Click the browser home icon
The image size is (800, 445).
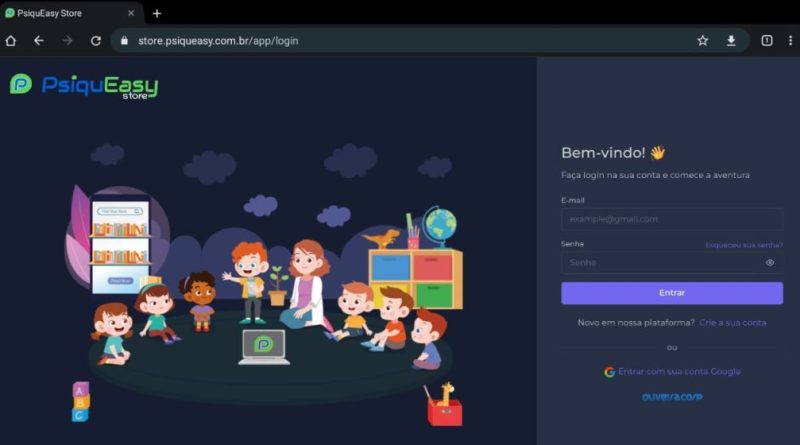(10, 41)
